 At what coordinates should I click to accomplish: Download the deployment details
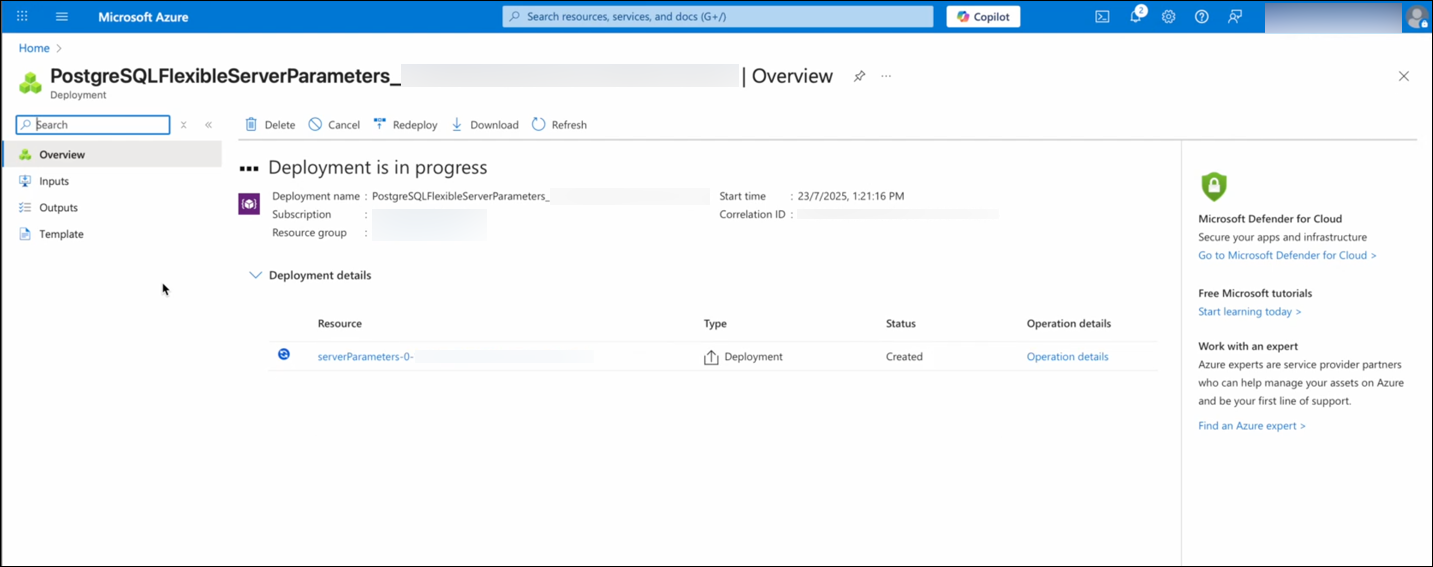[x=485, y=125]
